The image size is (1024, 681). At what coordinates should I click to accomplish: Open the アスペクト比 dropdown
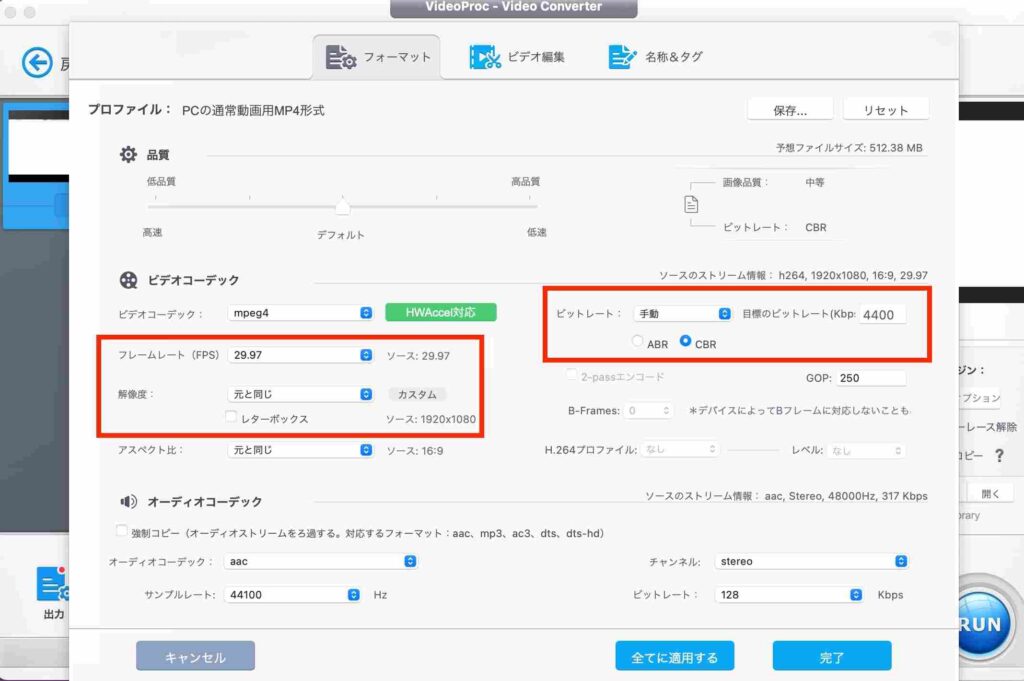(300, 450)
